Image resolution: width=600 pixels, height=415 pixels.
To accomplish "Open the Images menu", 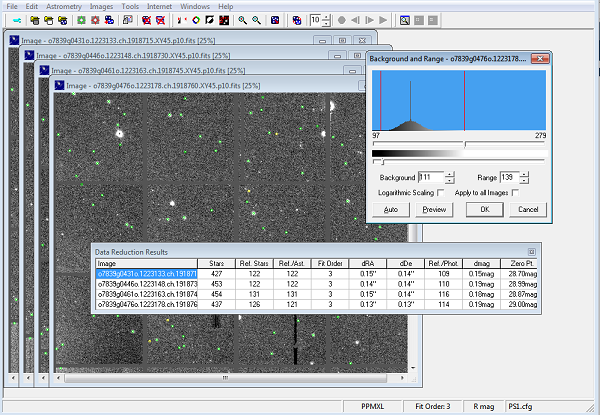I will pos(101,7).
